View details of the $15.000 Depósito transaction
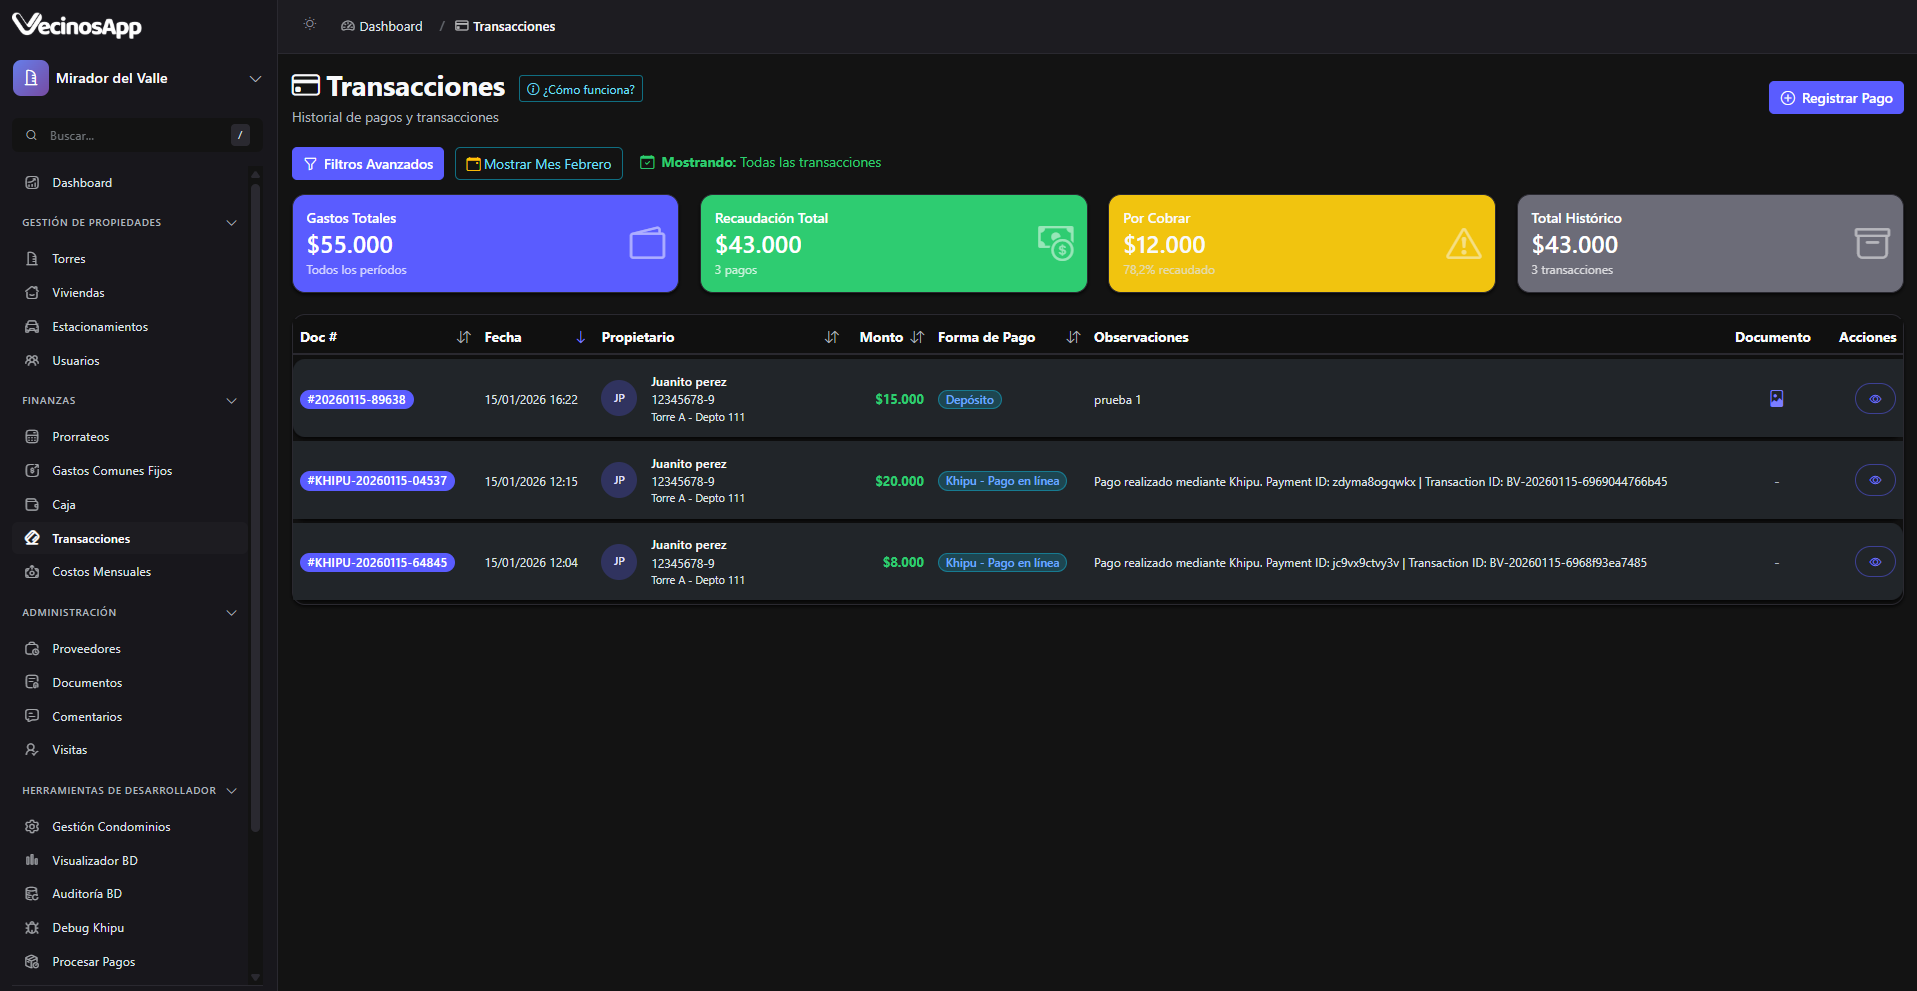Screen dimensions: 1917x991 point(1874,399)
